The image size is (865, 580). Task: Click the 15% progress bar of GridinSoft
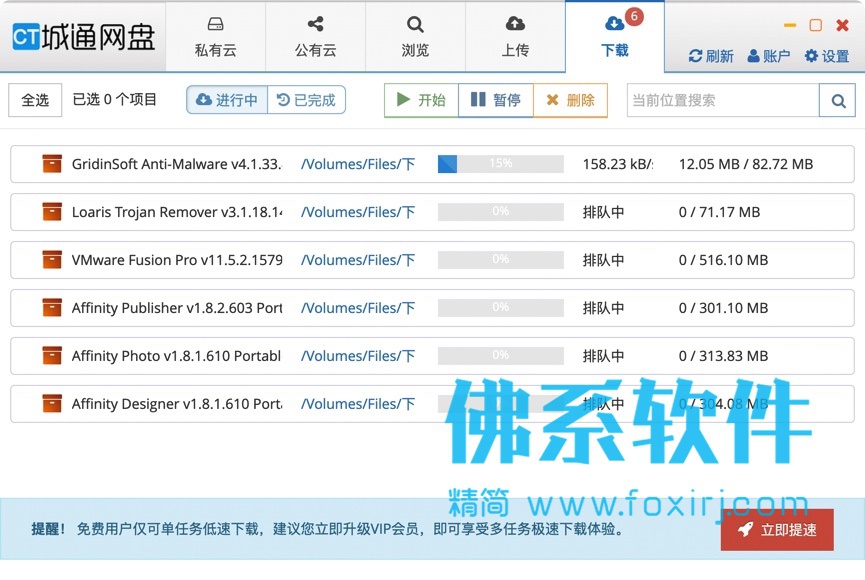501,164
